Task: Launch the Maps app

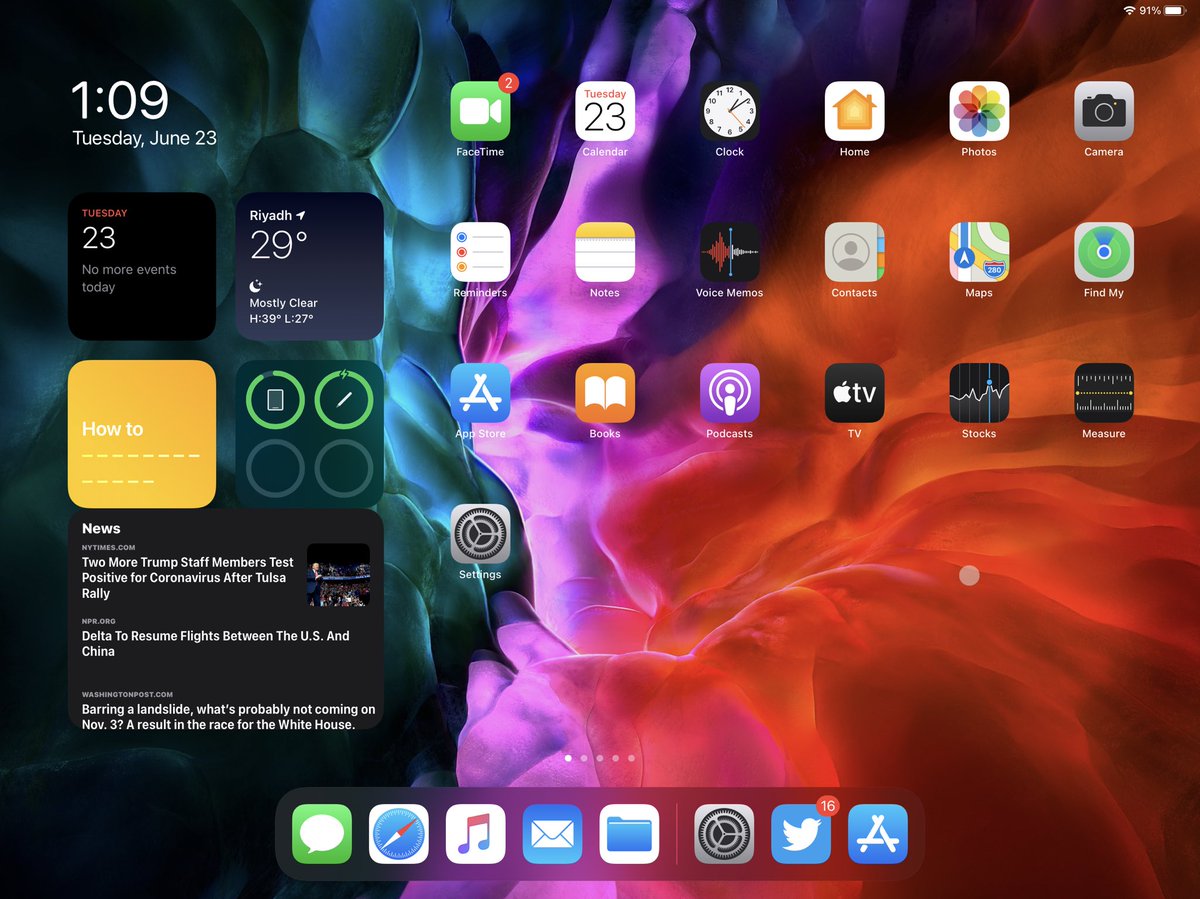Action: pos(979,252)
